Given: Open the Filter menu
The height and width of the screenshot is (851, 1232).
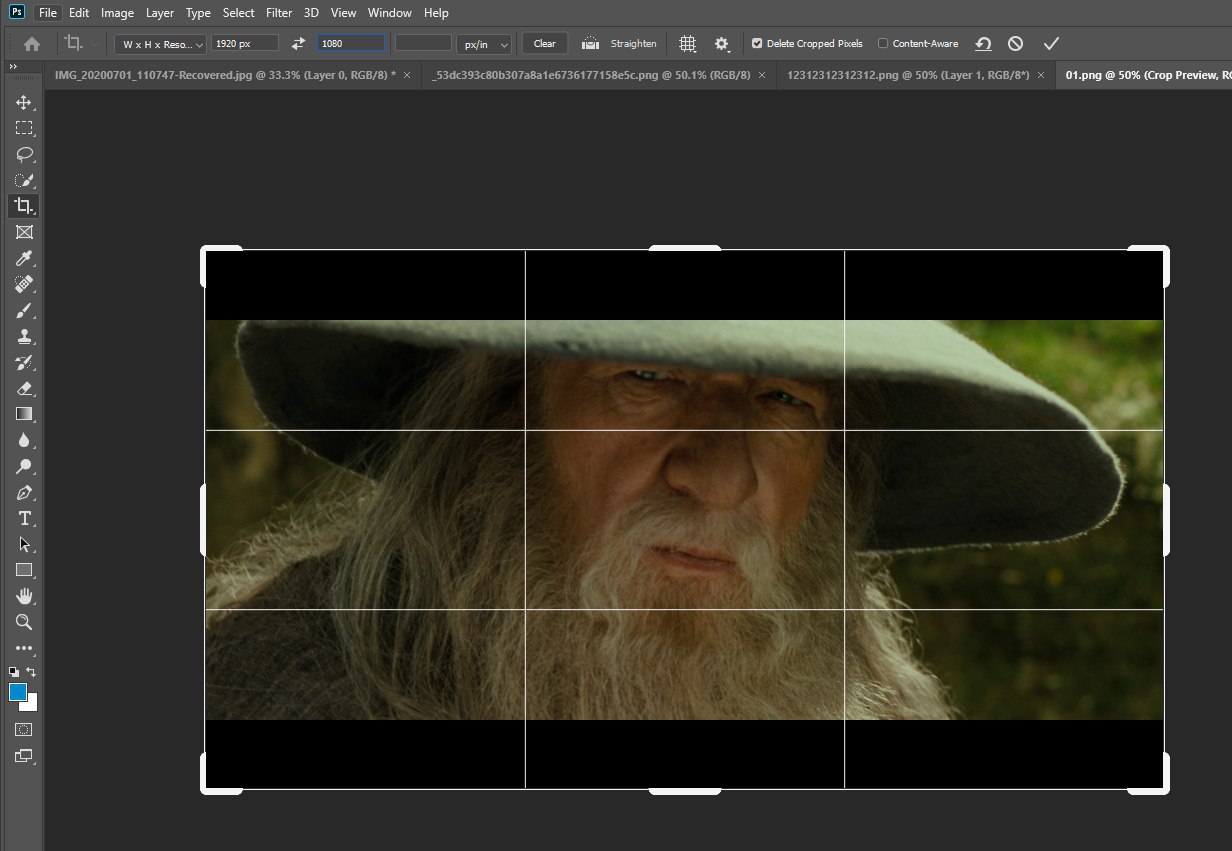Looking at the screenshot, I should (279, 13).
